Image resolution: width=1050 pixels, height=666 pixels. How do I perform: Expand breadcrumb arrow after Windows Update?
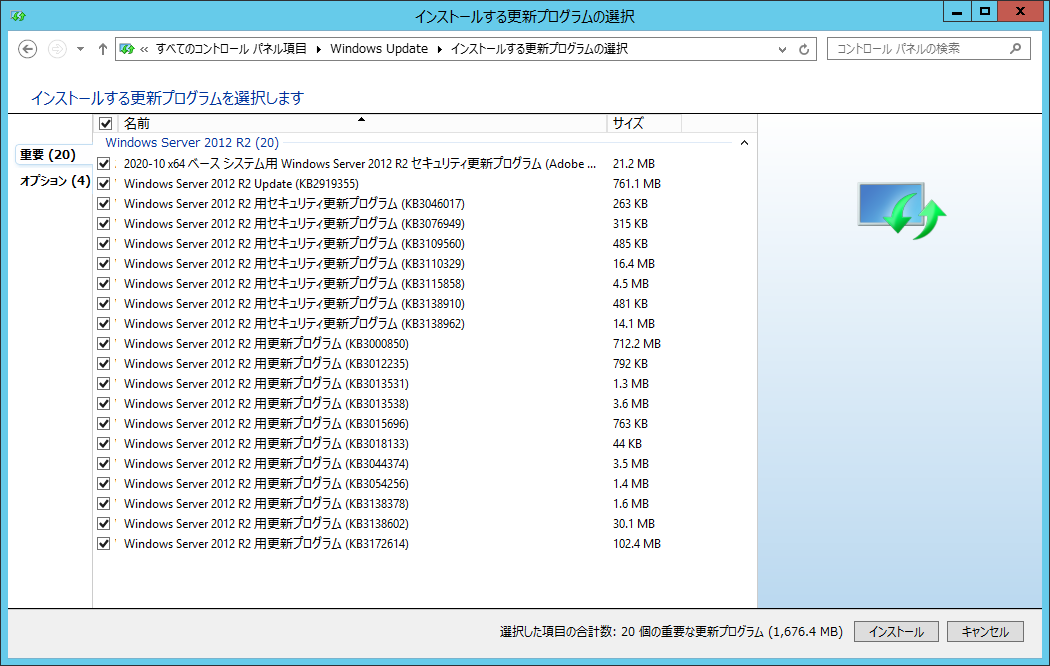pyautogui.click(x=440, y=49)
